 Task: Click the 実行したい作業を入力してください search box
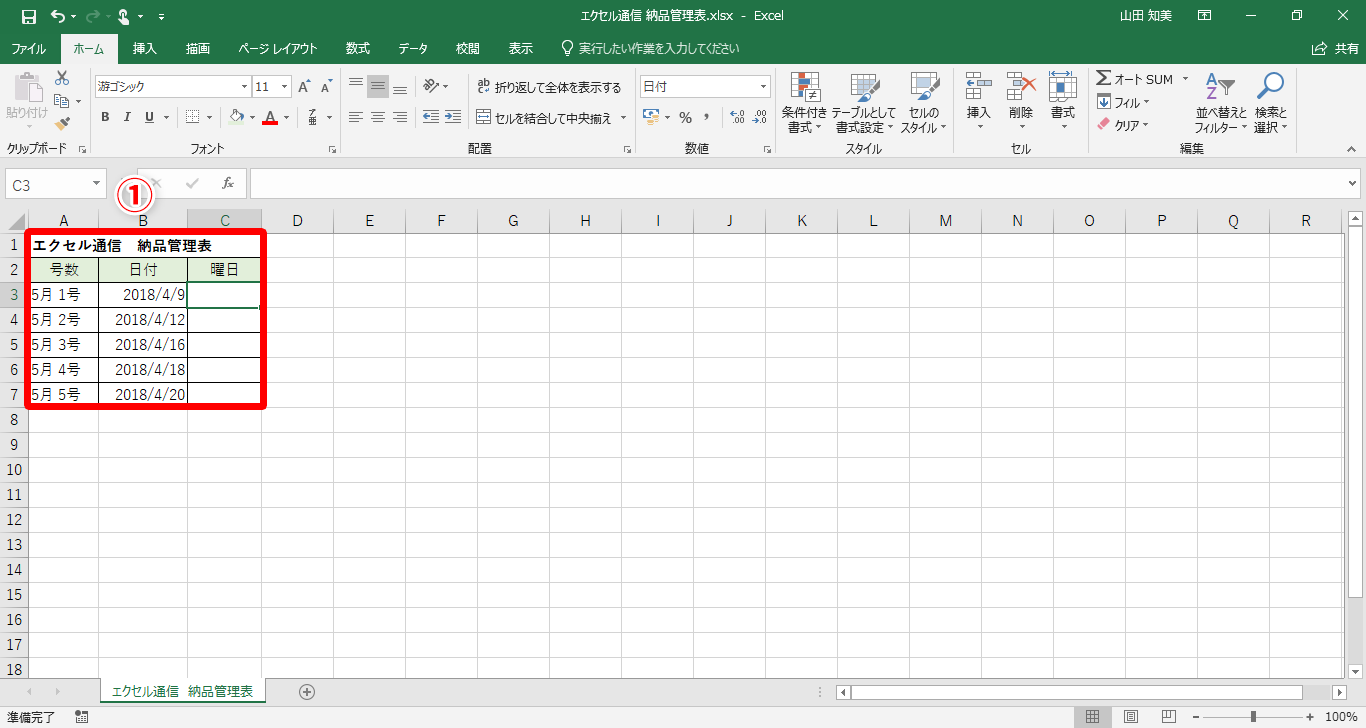(x=650, y=48)
